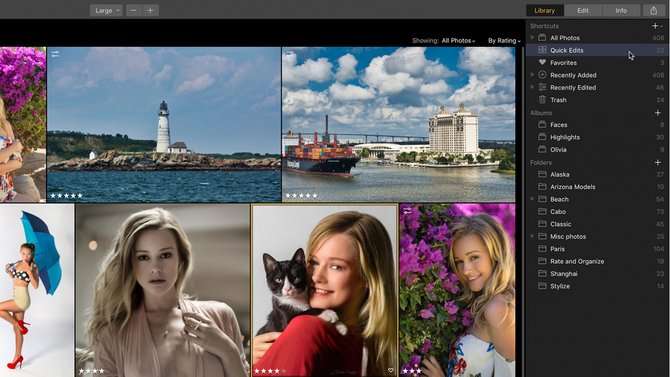The height and width of the screenshot is (377, 670).
Task: Add a new folder with plus icon
Action: point(658,162)
